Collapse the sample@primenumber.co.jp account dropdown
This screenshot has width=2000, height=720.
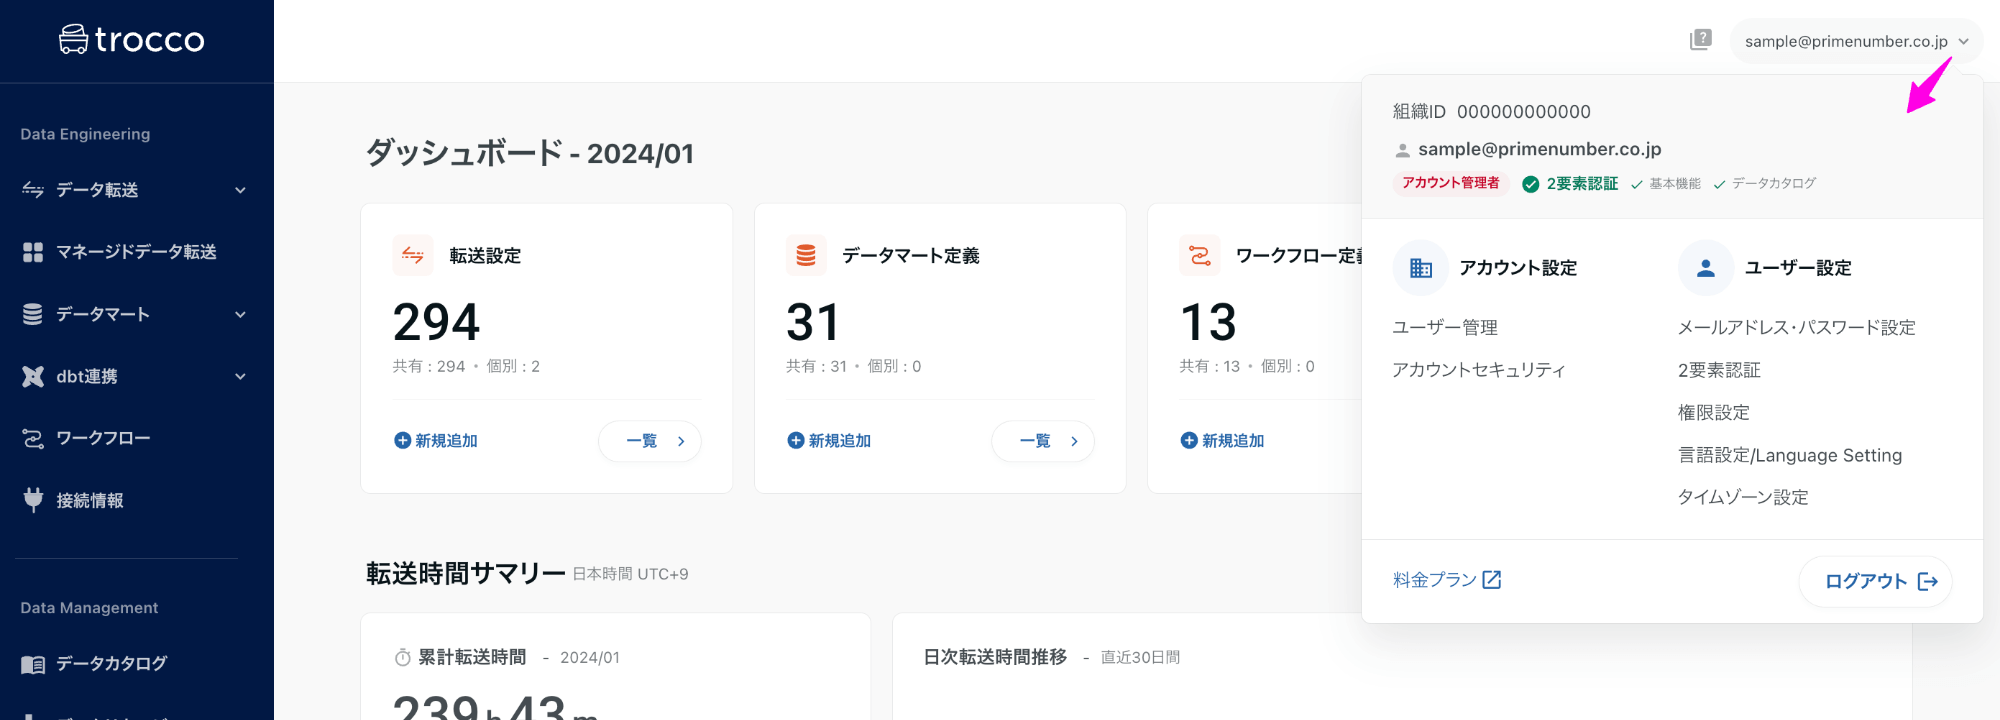1857,41
